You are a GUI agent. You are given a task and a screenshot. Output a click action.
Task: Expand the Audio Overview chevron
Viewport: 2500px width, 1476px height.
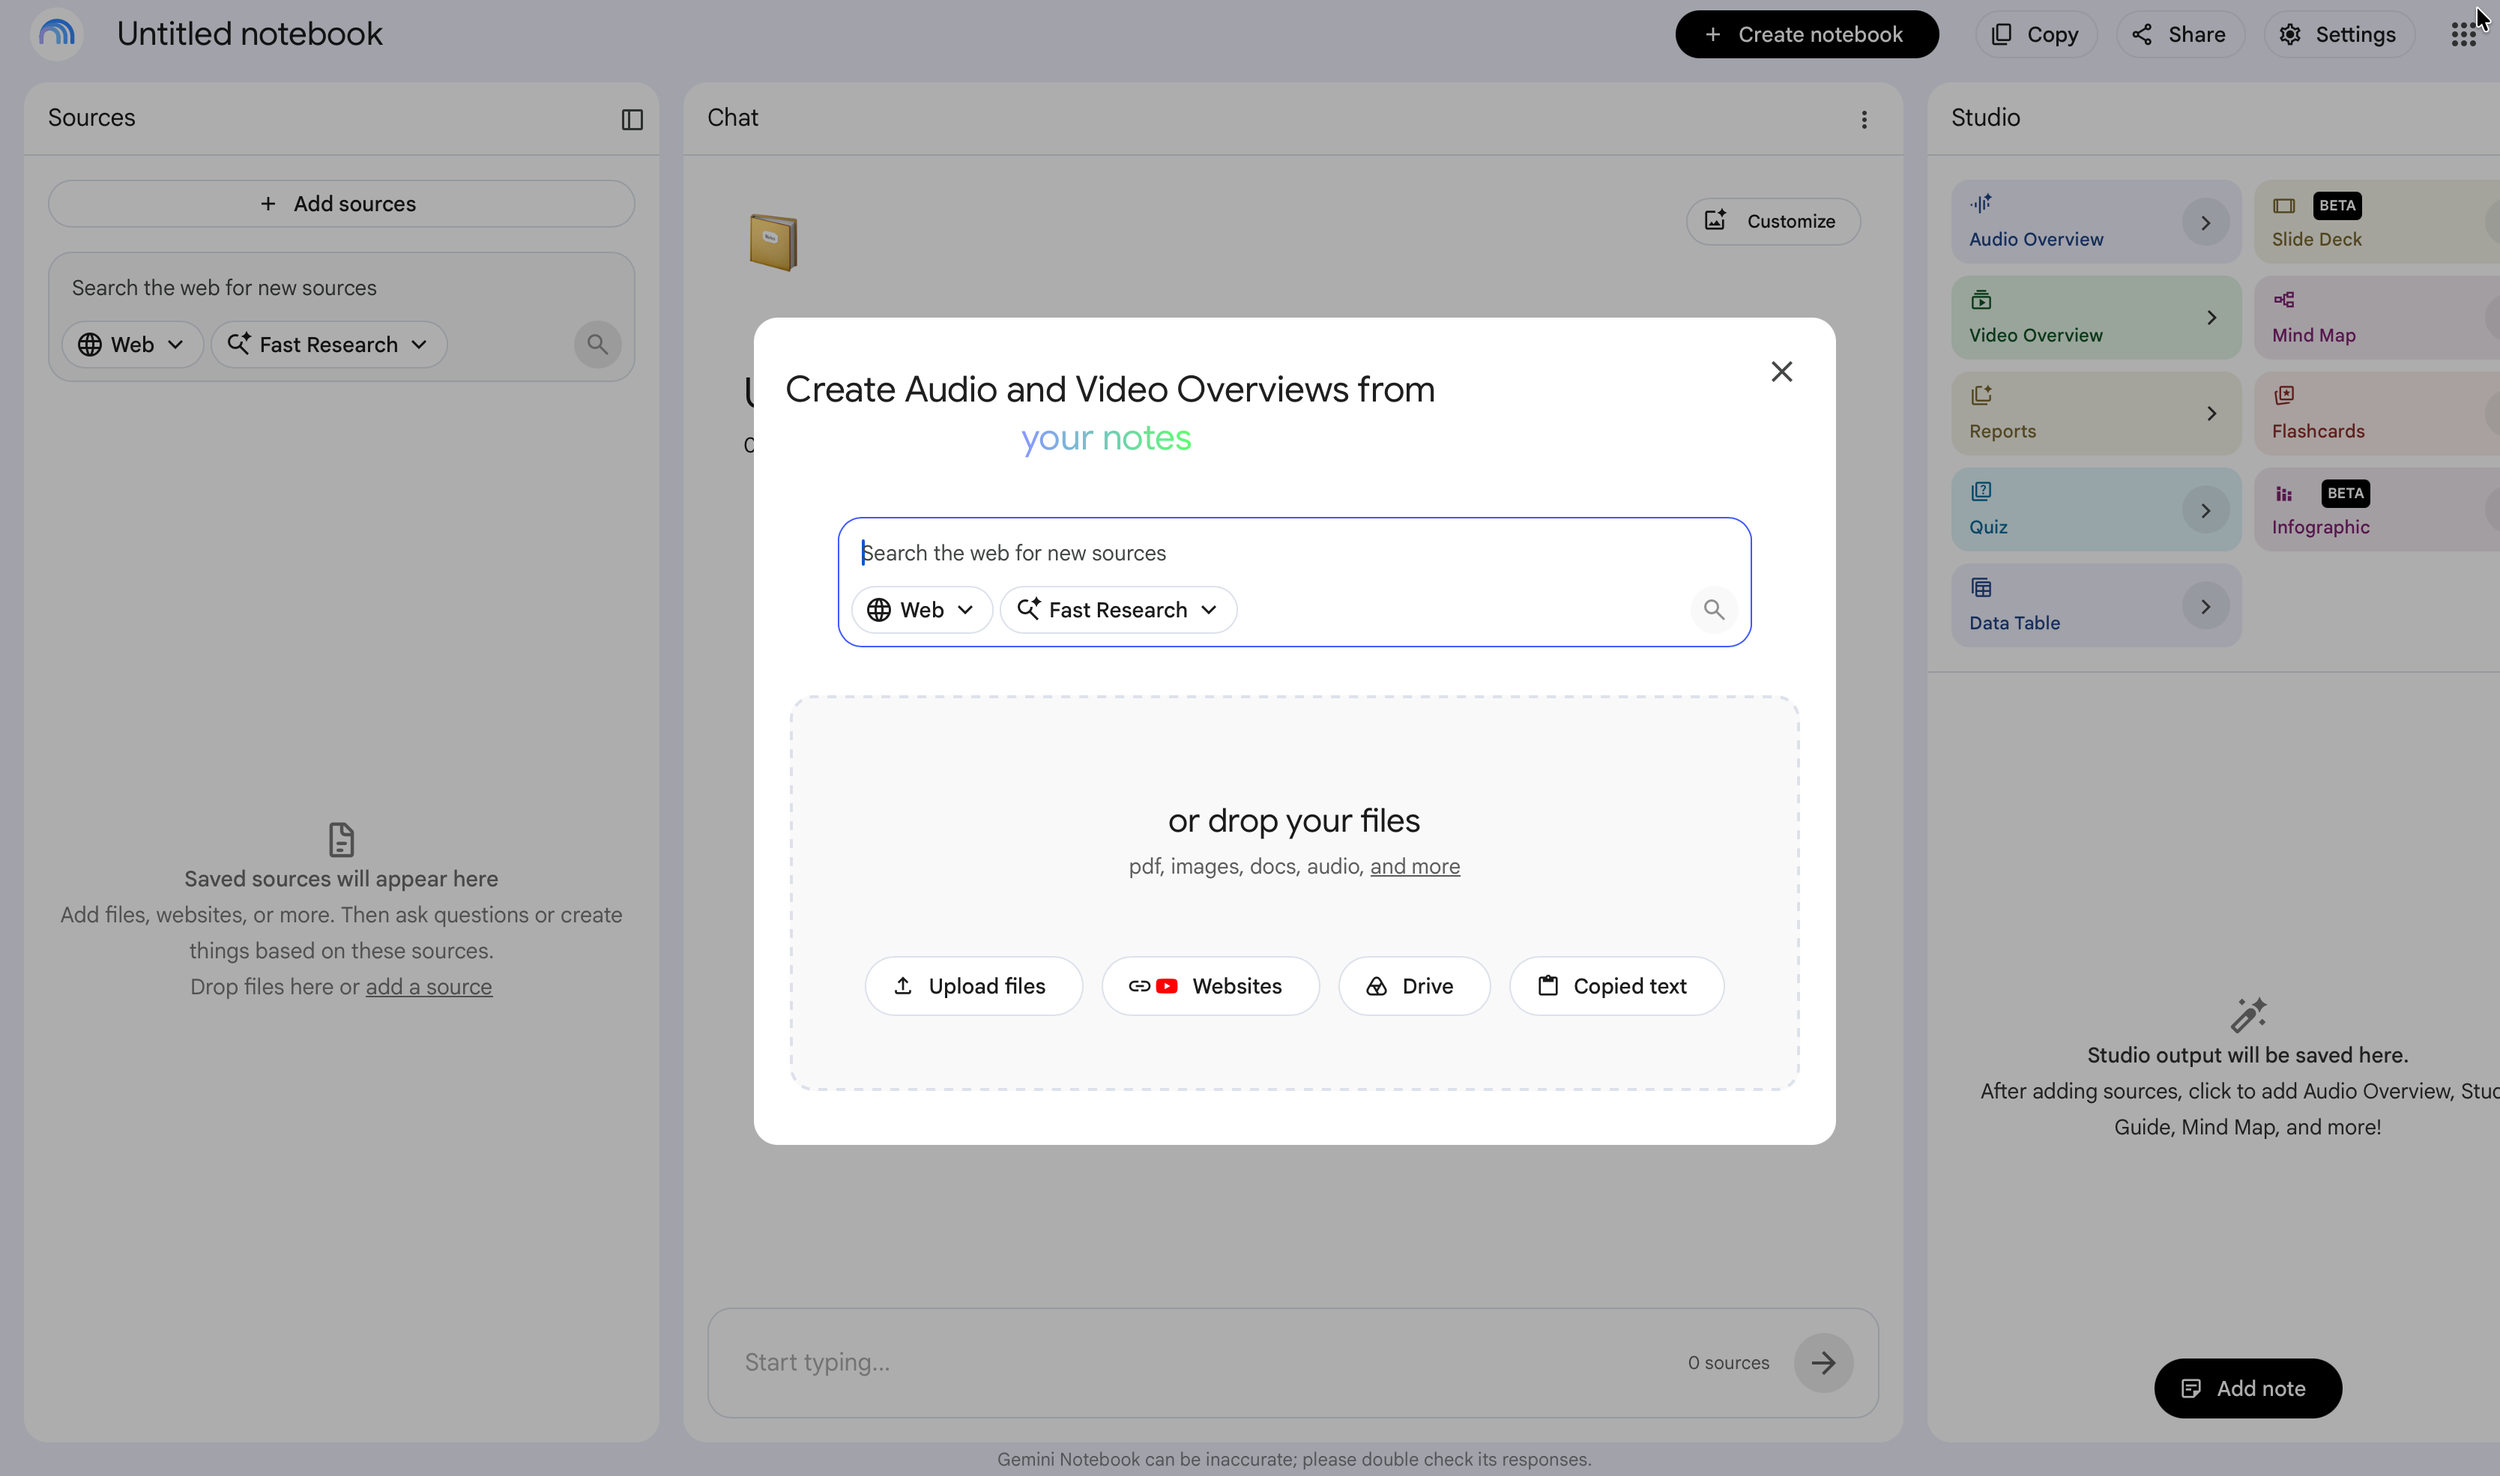coord(2205,222)
